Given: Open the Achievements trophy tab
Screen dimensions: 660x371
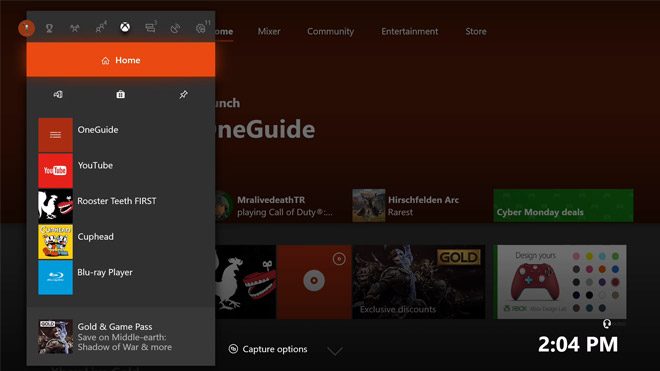Looking at the screenshot, I should 49,28.
